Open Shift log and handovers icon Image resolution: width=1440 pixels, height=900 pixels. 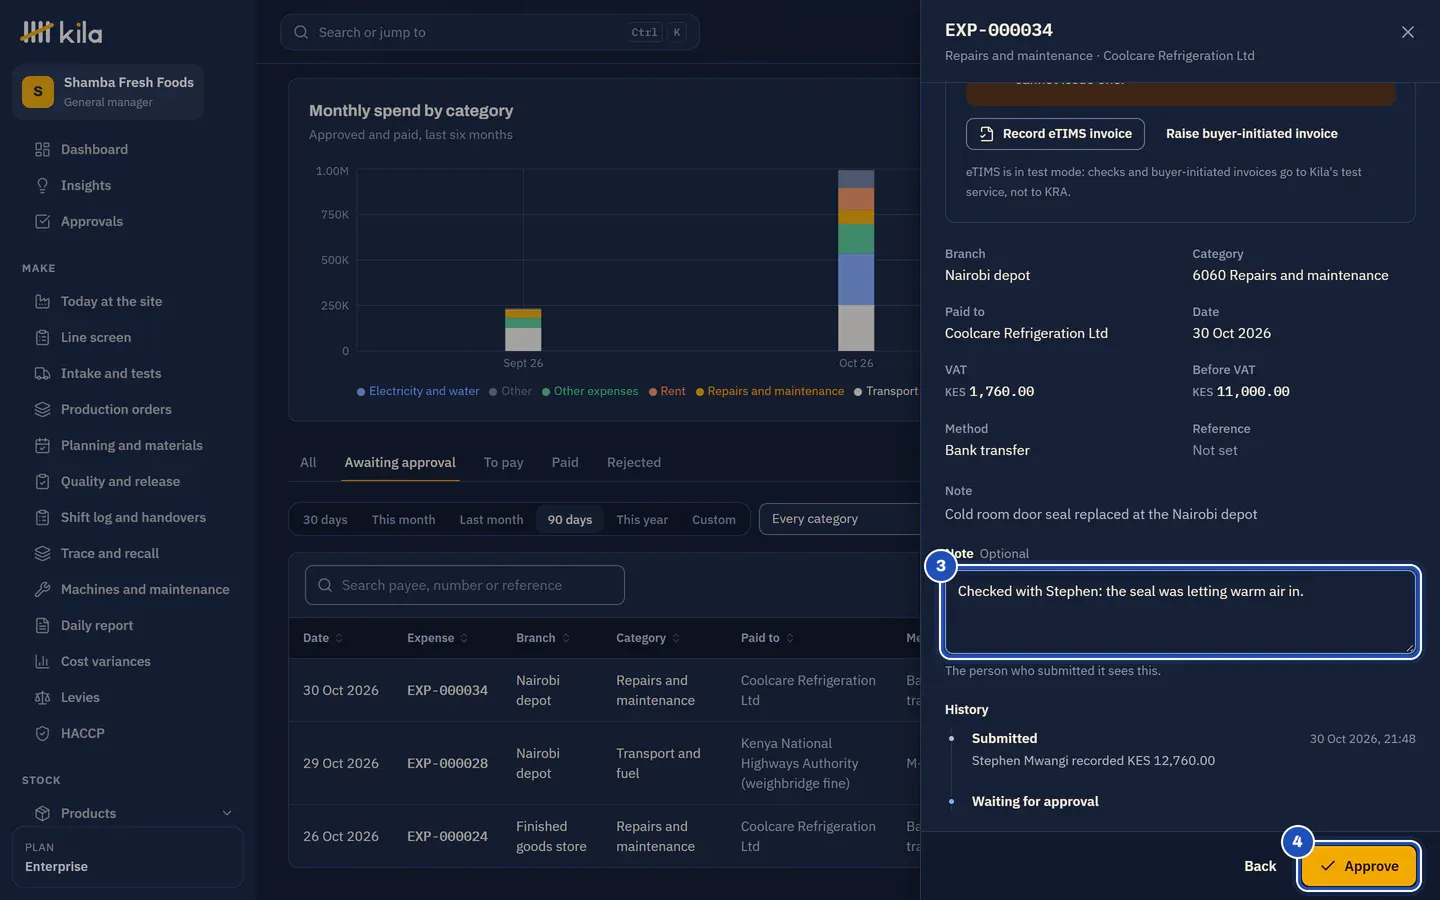[42, 517]
